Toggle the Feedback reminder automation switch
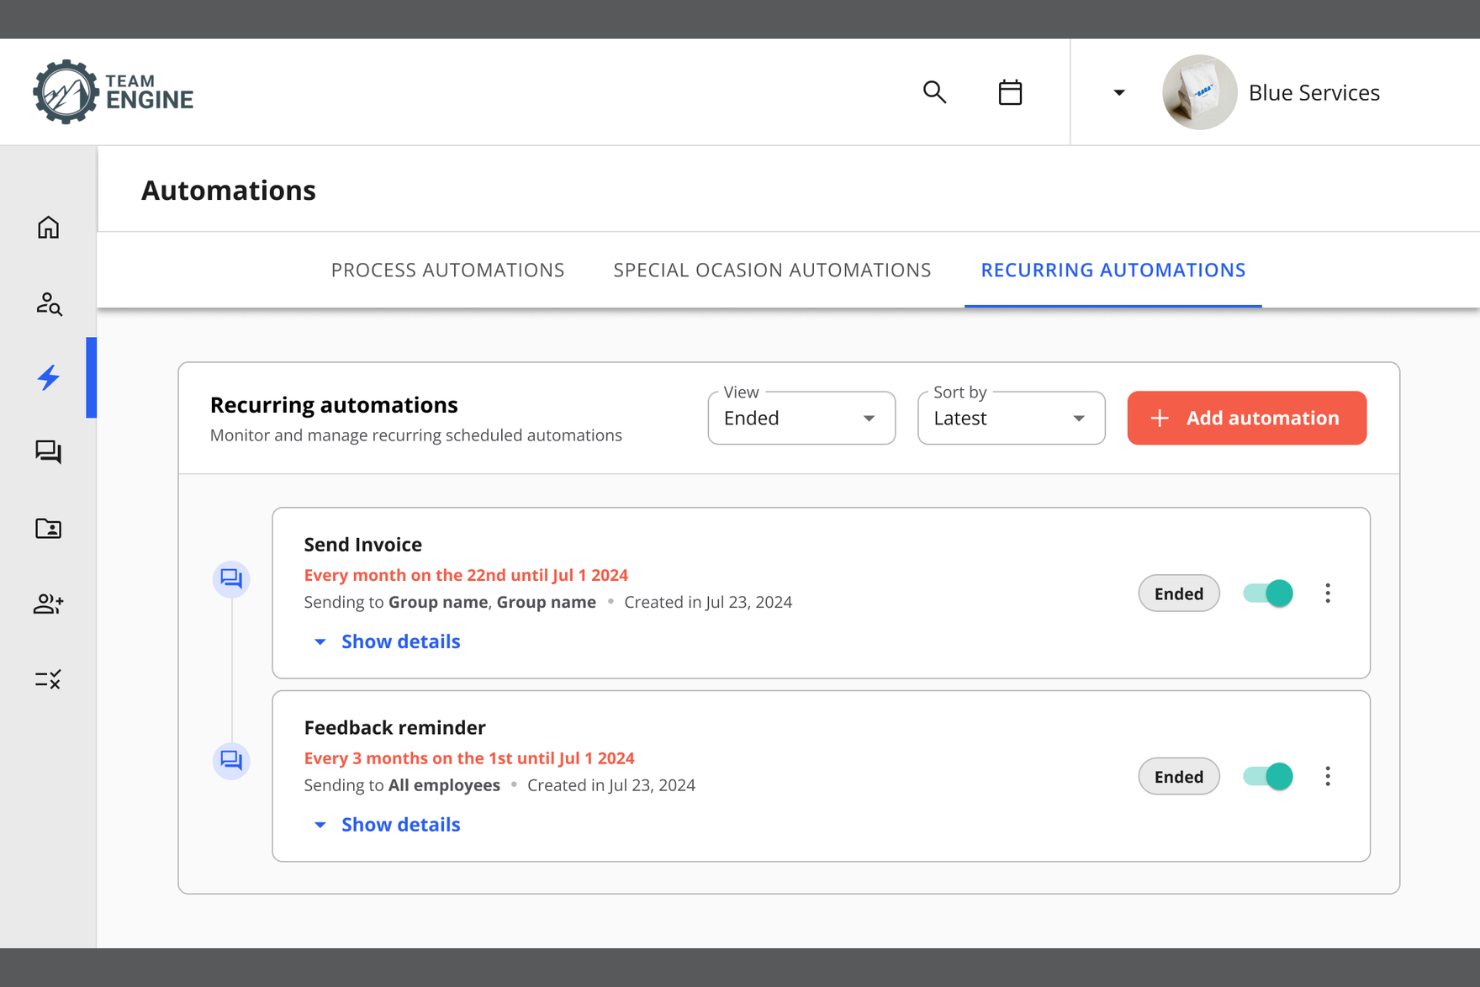This screenshot has height=987, width=1480. tap(1268, 776)
